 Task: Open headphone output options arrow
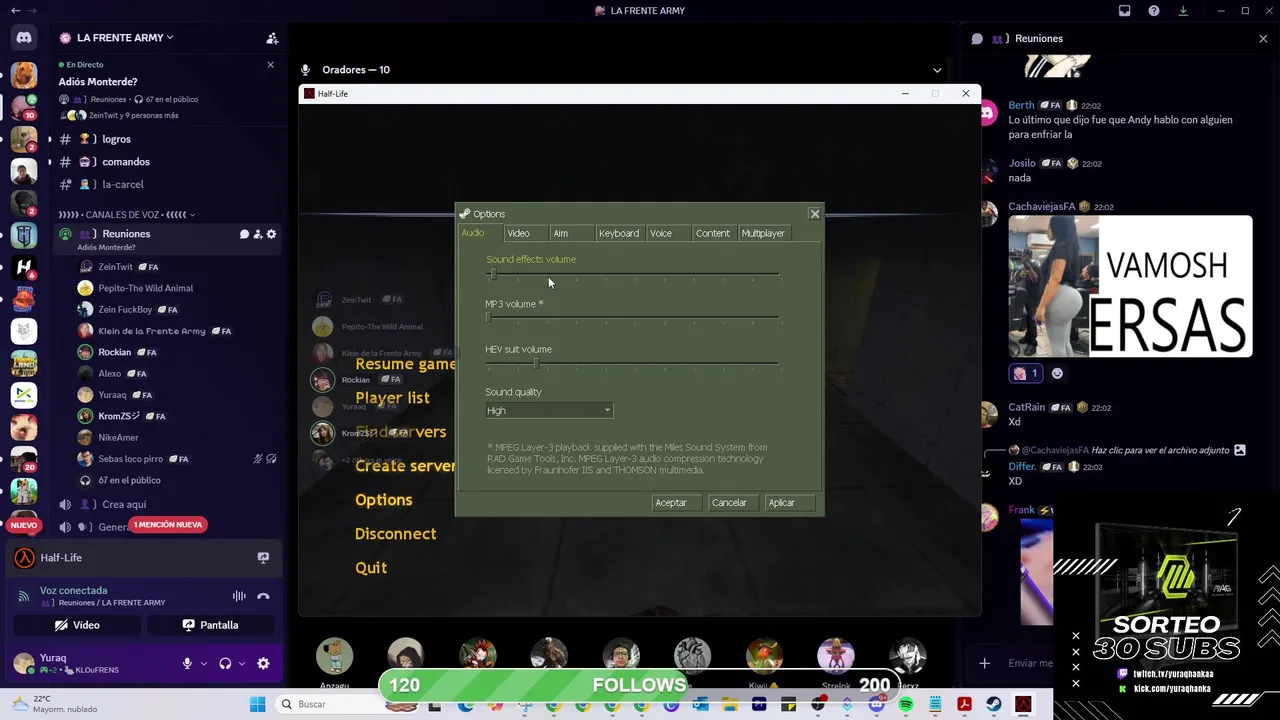[241, 663]
